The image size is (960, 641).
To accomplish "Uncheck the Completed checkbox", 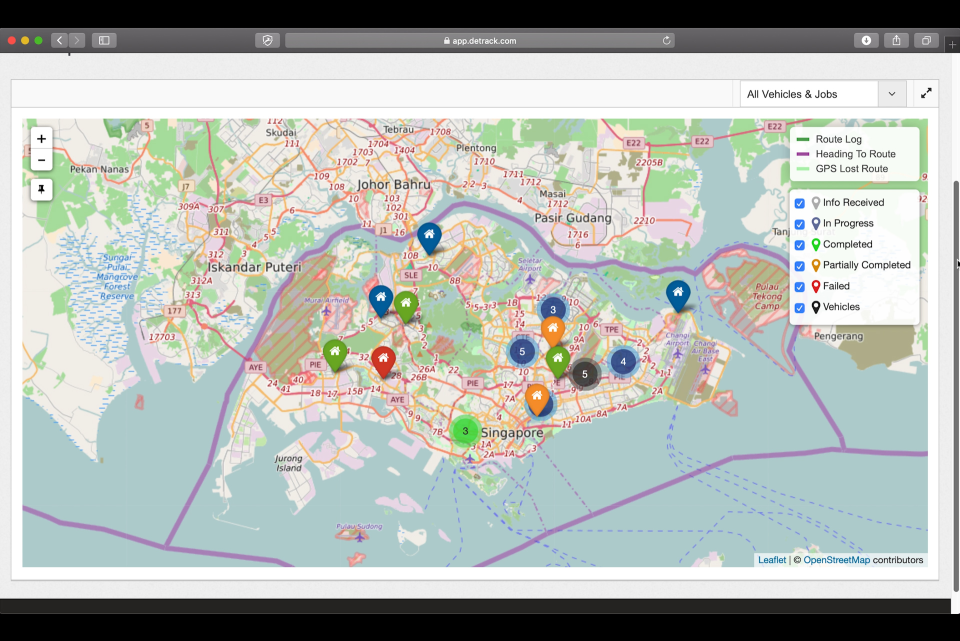I will 800,245.
